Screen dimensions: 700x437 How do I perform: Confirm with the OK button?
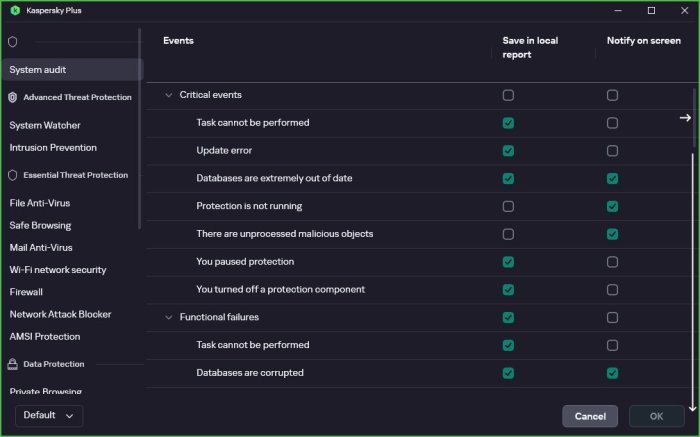[x=656, y=416]
